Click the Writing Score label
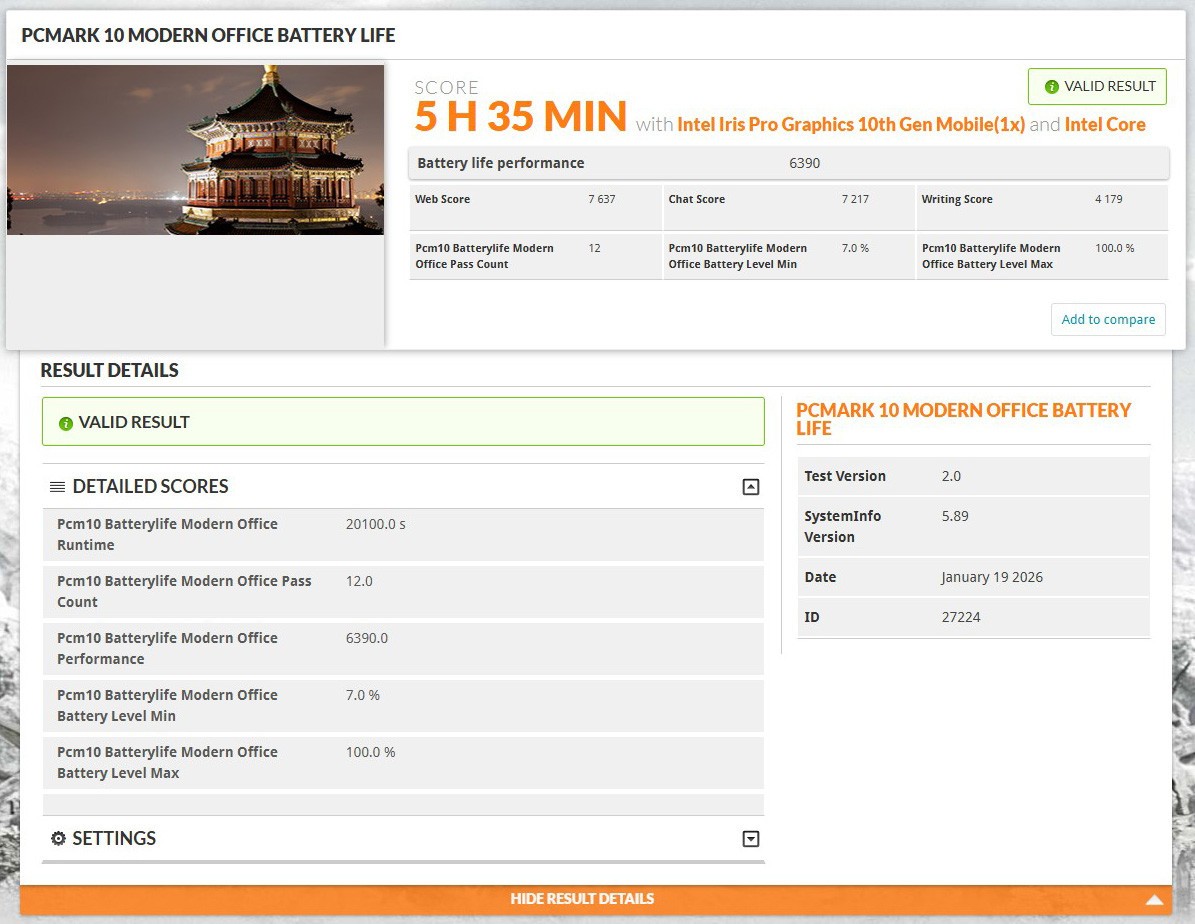1195x924 pixels. tap(957, 199)
